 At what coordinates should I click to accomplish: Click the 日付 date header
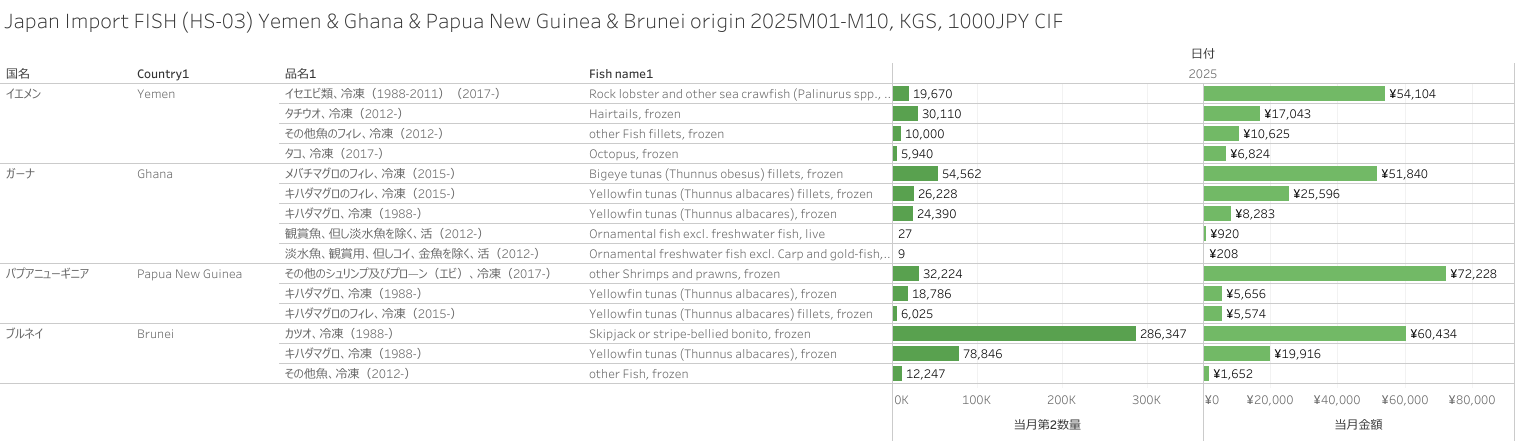pos(1202,54)
